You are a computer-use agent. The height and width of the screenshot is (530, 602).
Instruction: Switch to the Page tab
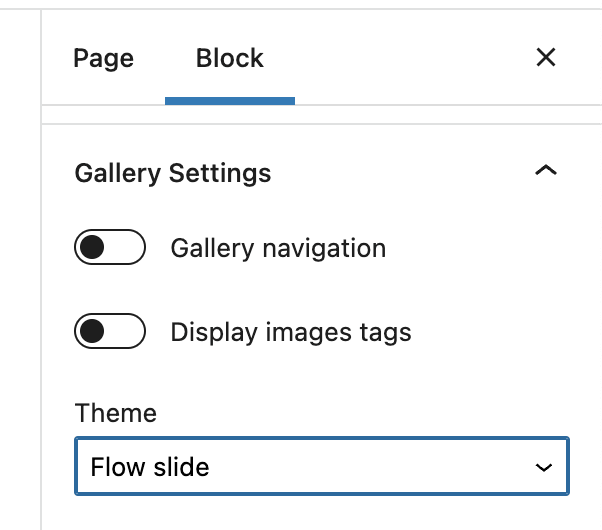(x=103, y=58)
